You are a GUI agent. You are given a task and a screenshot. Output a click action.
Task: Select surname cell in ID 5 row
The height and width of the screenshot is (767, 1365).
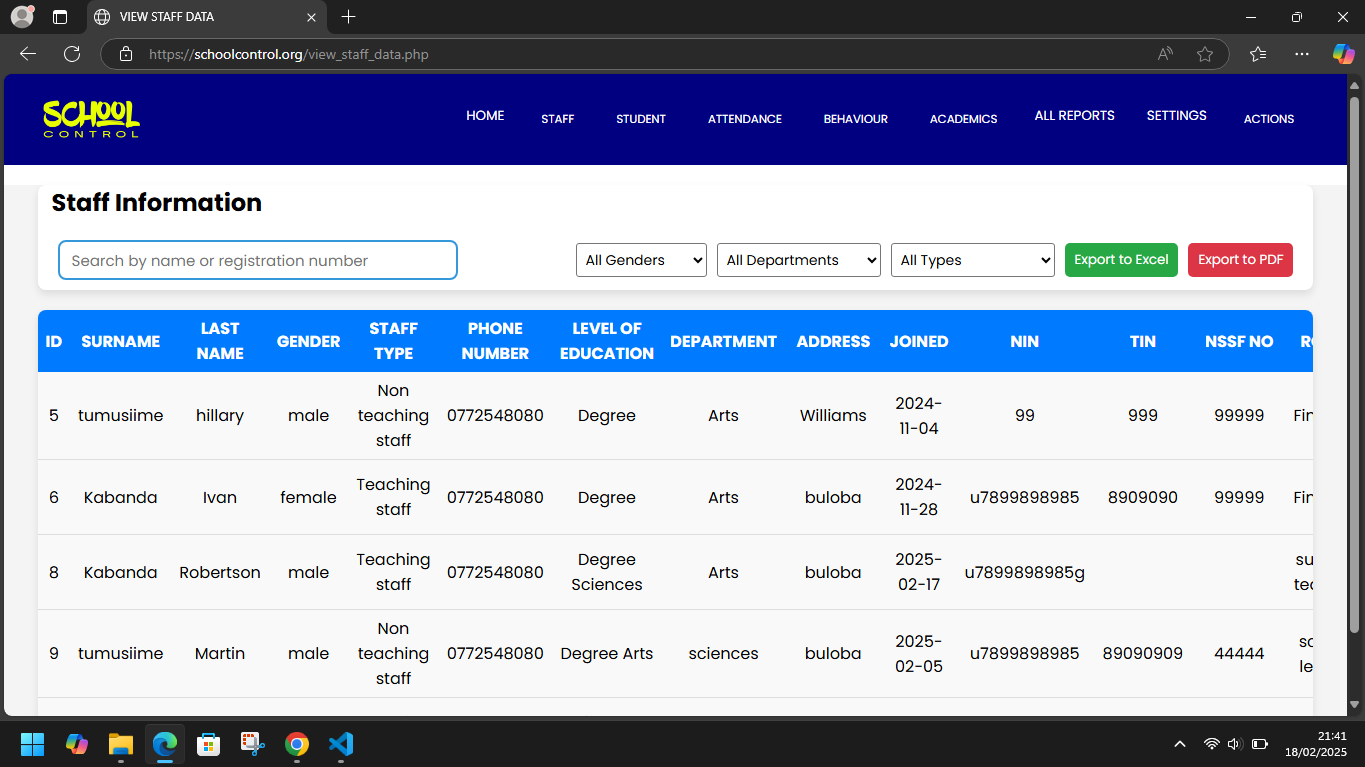tap(121, 415)
